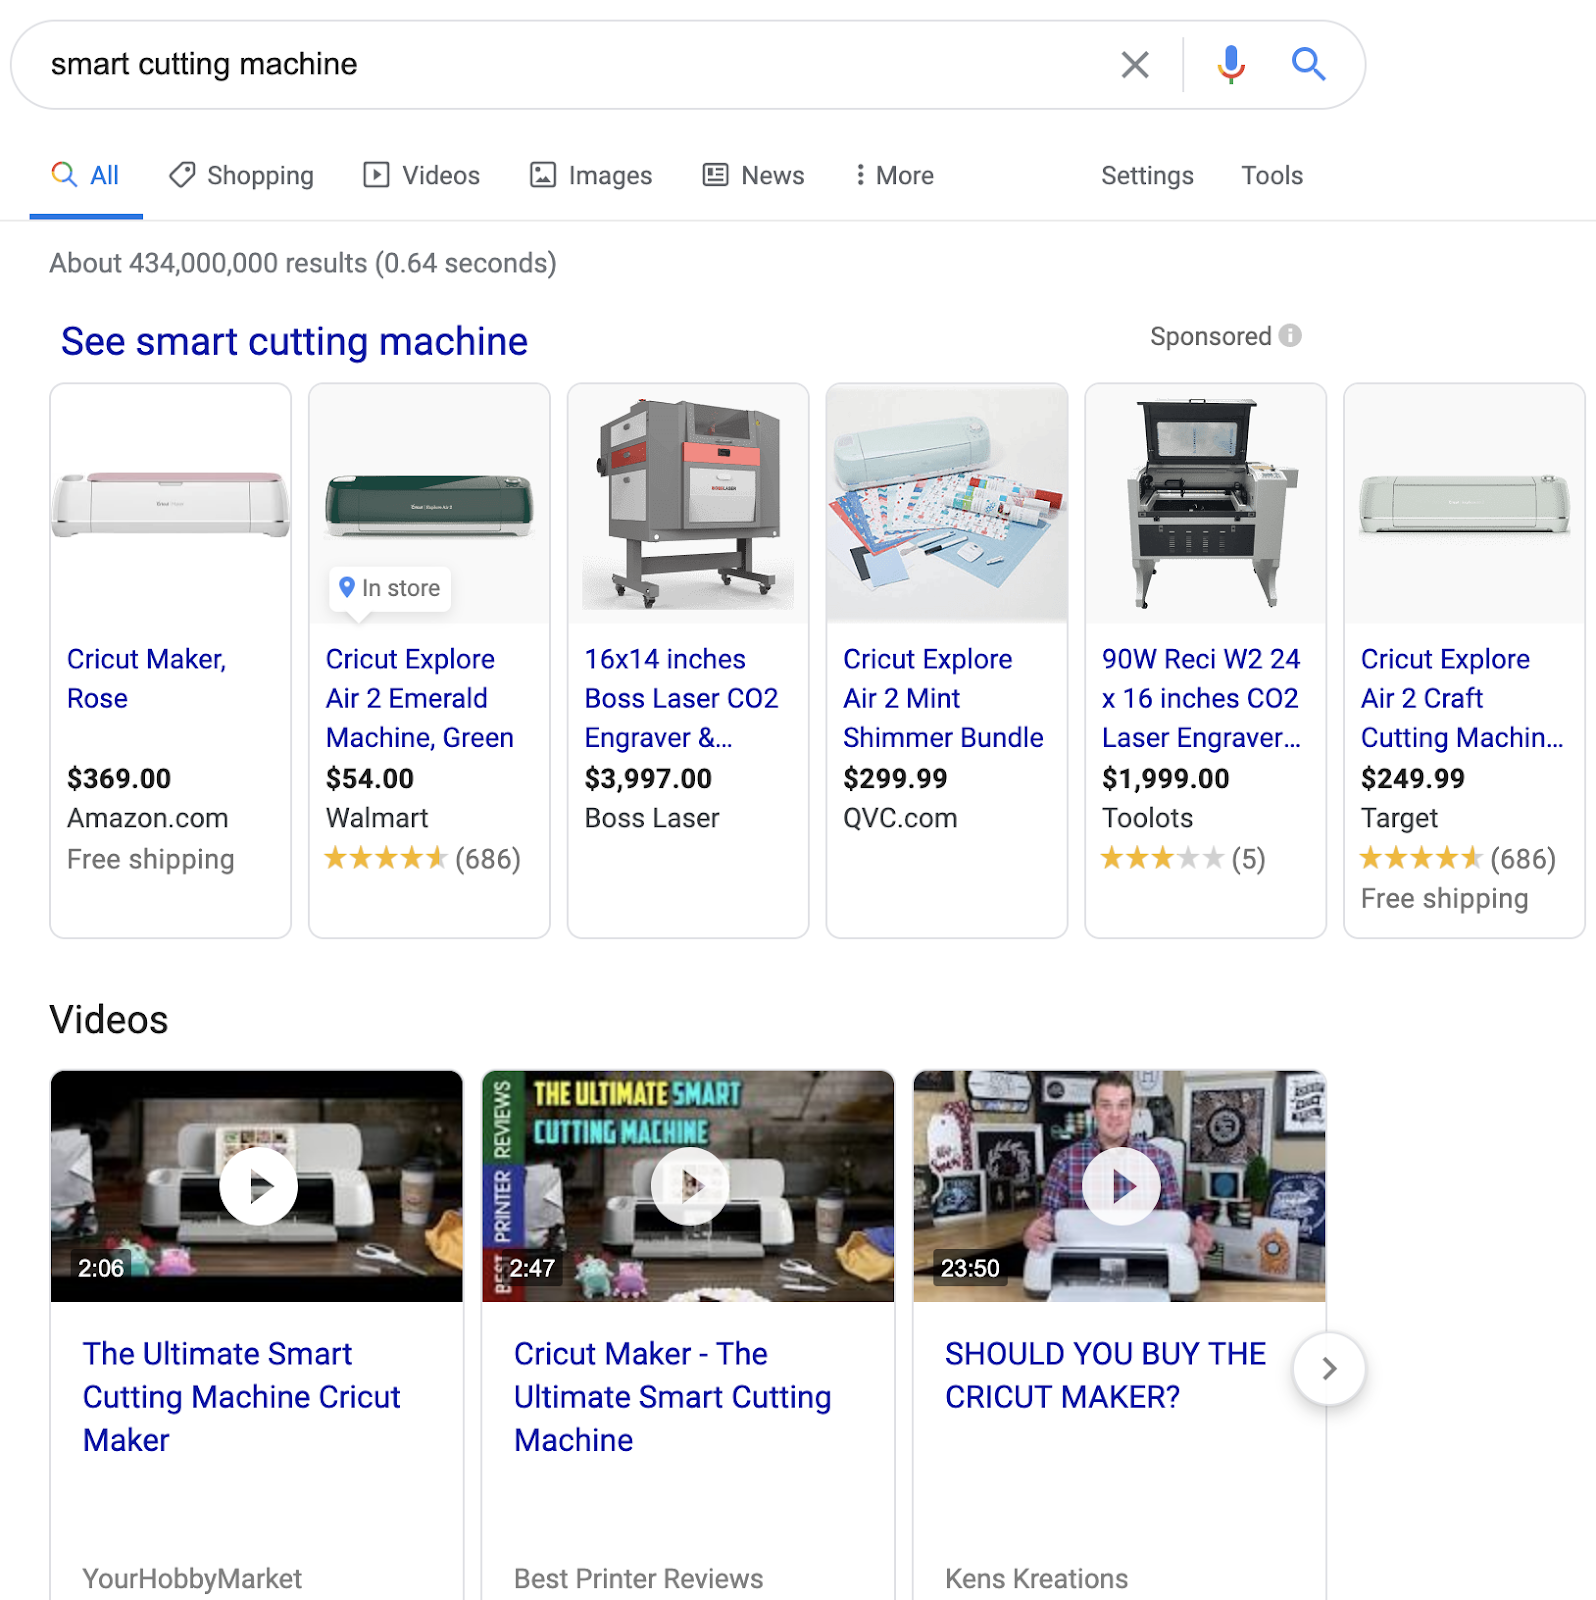Click the Cricut Maker Rose product image
Screen dimensions: 1596x1600
pos(171,504)
